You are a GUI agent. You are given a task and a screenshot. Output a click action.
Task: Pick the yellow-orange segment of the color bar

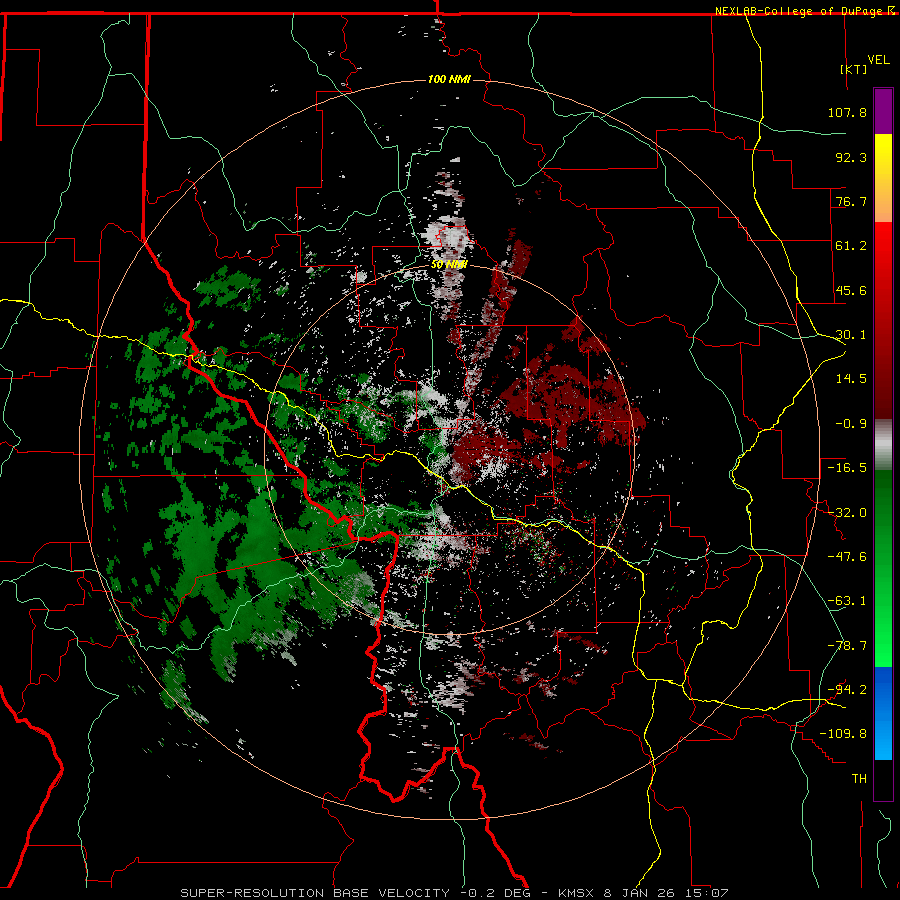(883, 178)
